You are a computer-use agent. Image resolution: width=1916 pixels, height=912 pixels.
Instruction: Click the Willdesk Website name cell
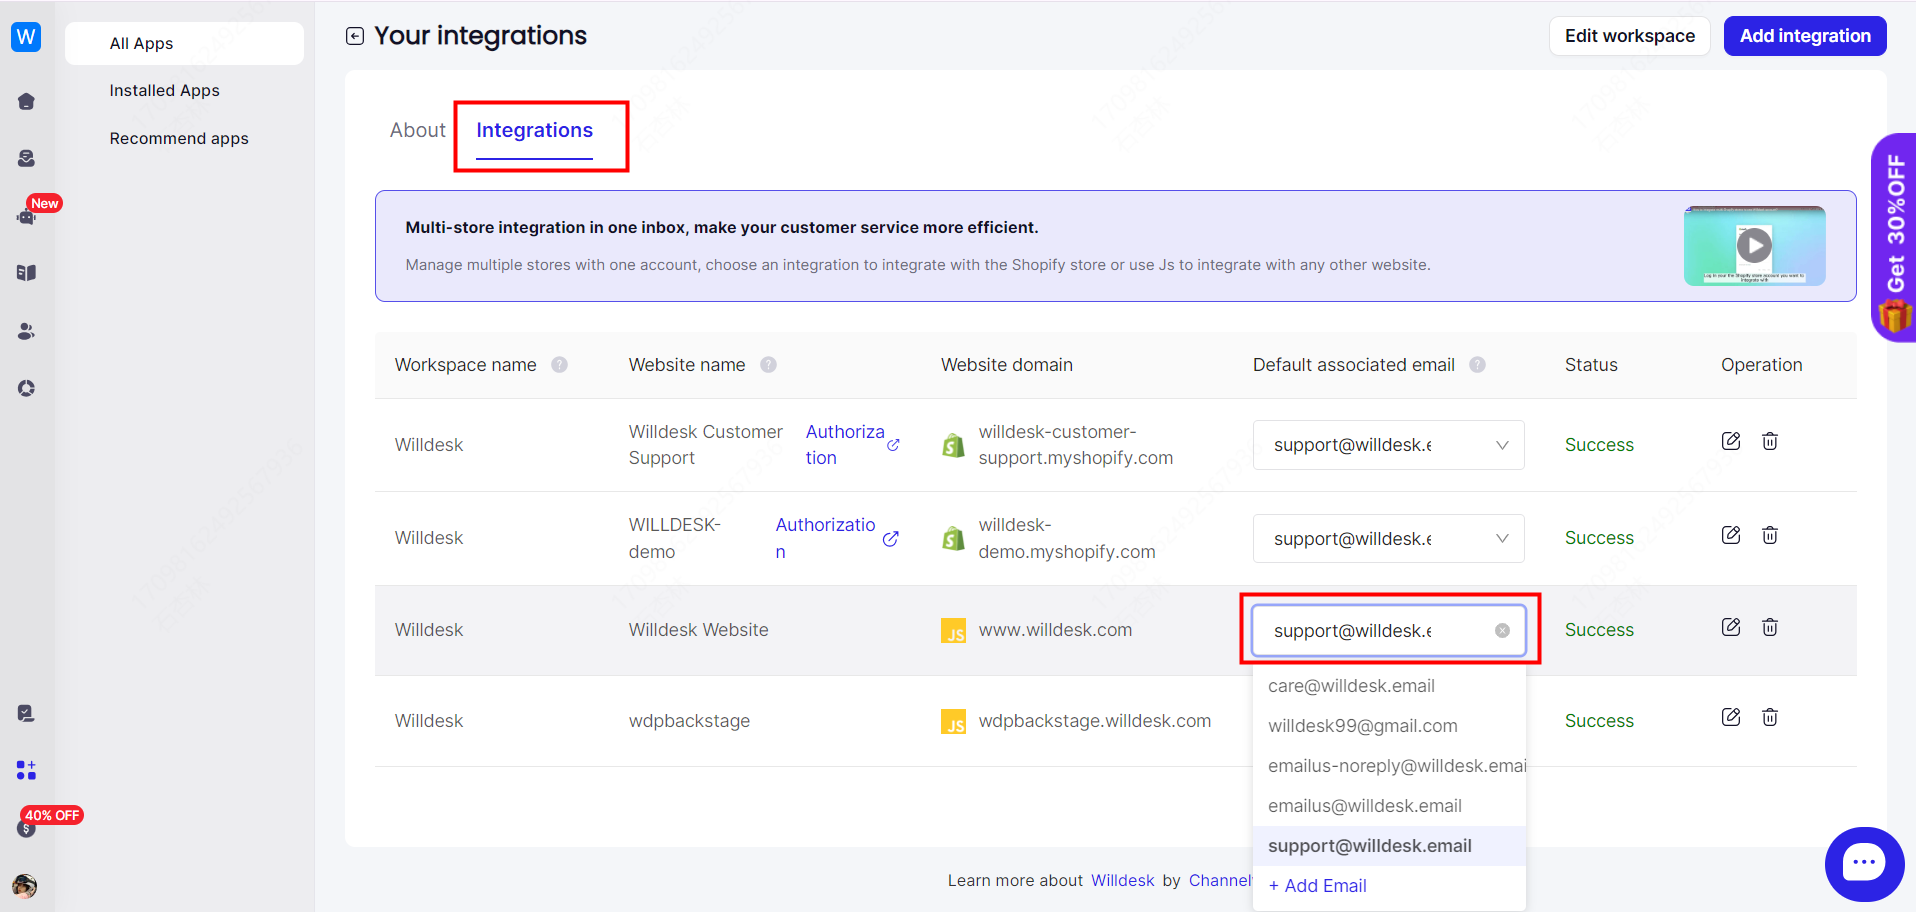pos(698,630)
